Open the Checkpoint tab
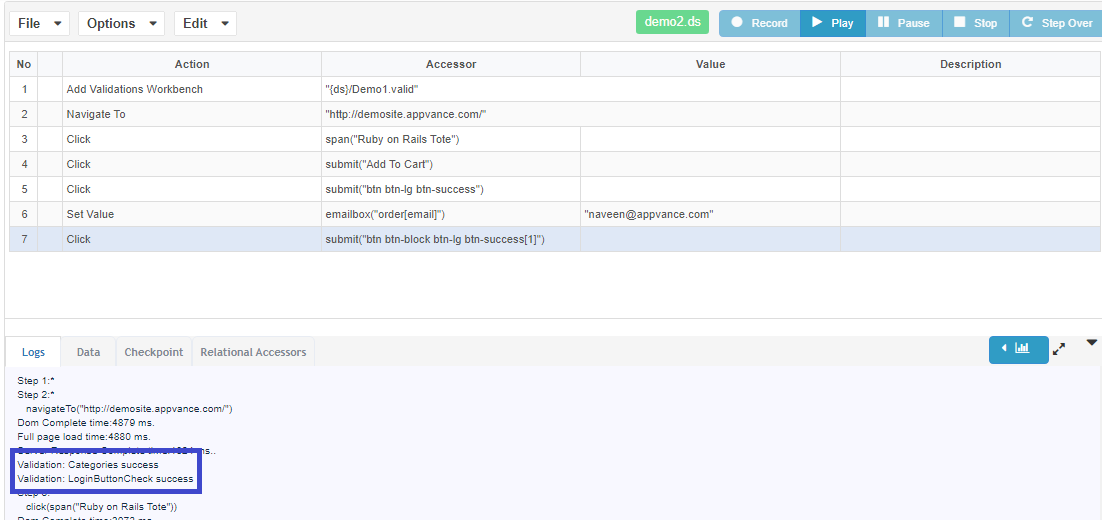The image size is (1102, 520). click(154, 352)
